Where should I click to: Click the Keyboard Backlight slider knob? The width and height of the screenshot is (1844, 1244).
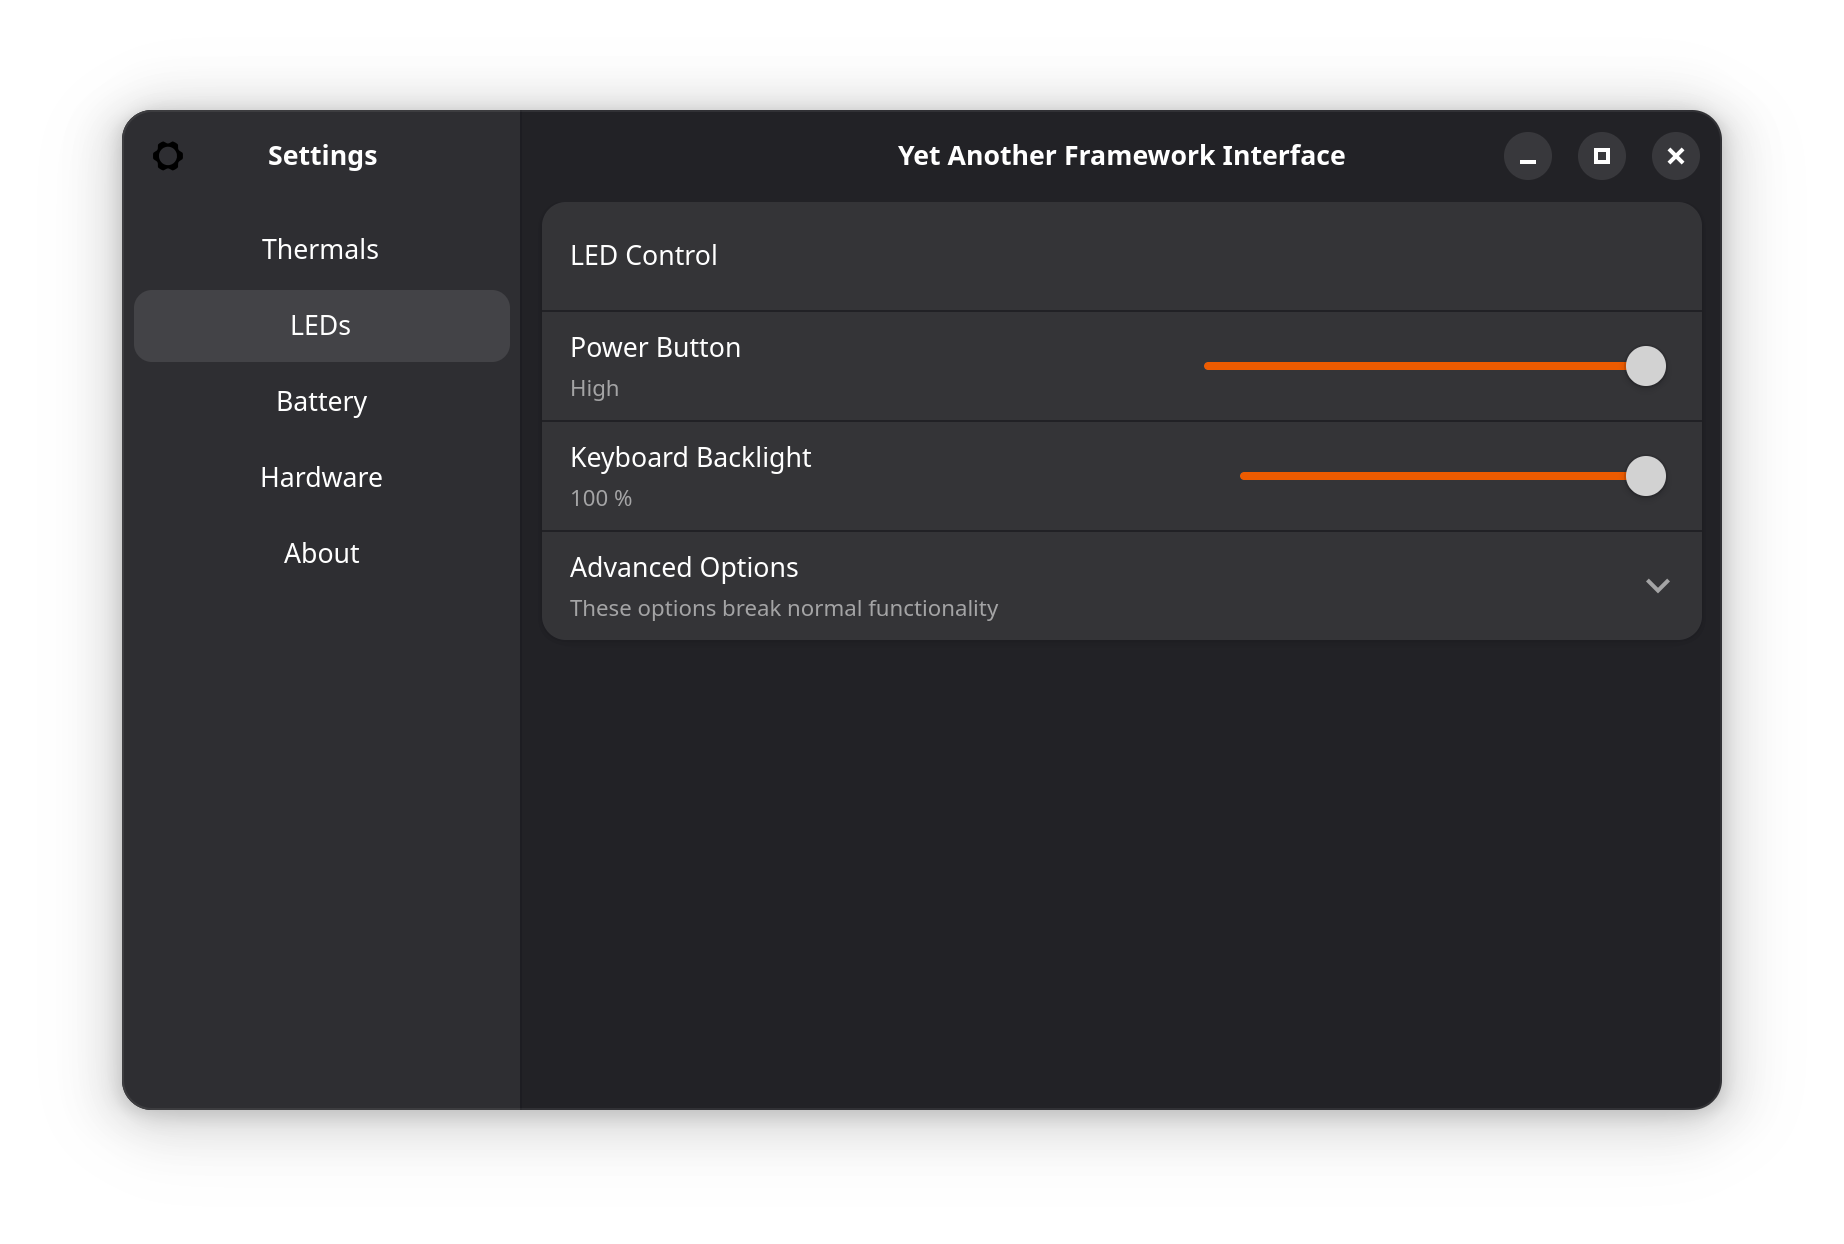[1645, 476]
